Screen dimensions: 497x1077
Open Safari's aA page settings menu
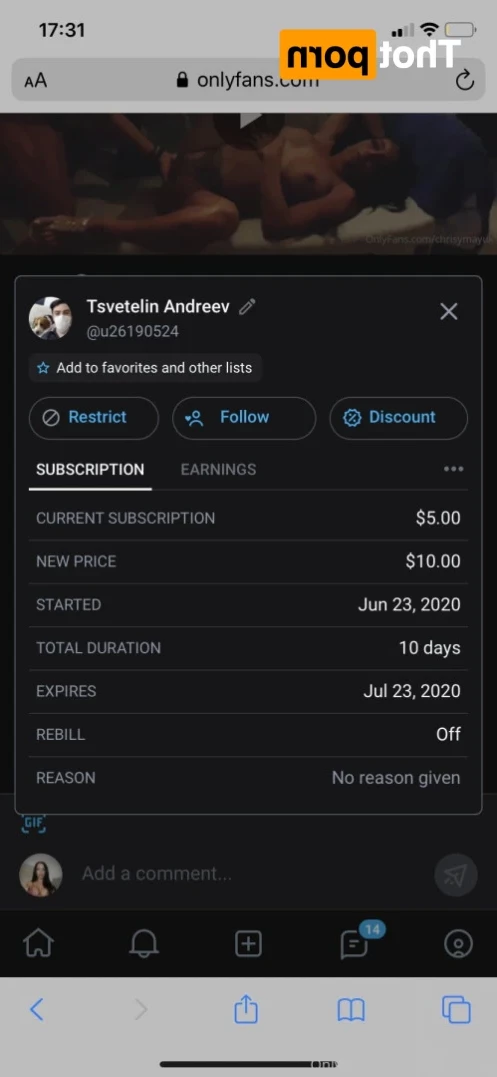click(x=36, y=80)
